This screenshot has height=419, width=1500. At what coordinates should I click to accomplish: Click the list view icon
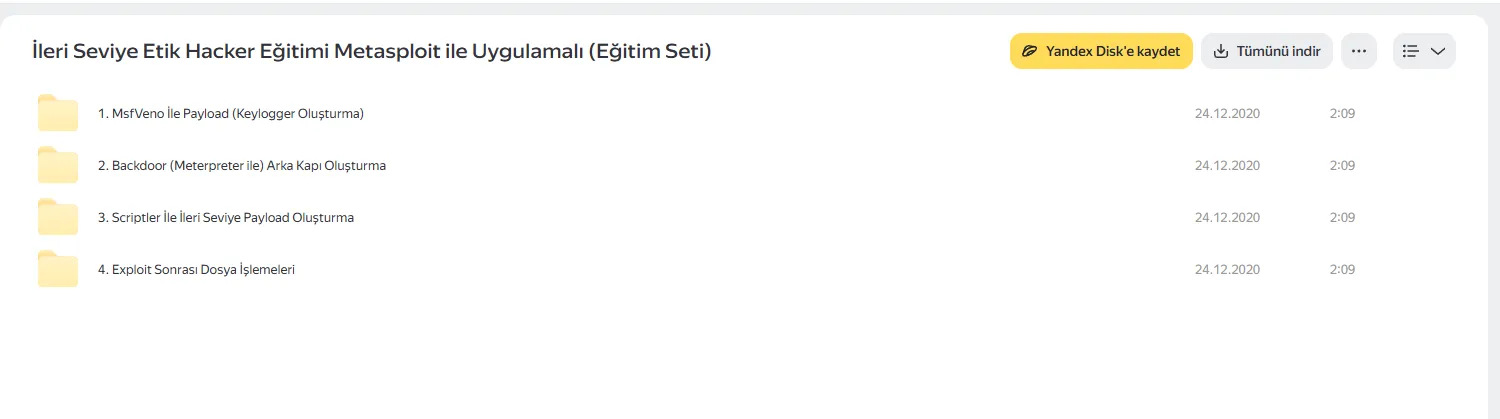coord(1411,51)
